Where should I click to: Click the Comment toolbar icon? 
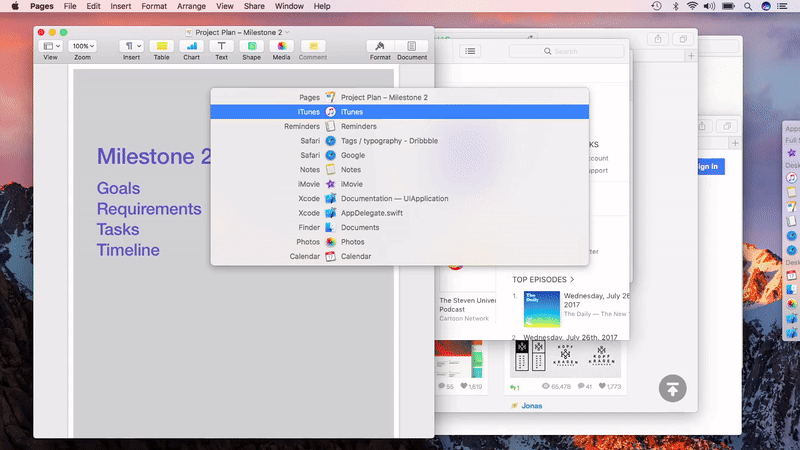point(313,46)
